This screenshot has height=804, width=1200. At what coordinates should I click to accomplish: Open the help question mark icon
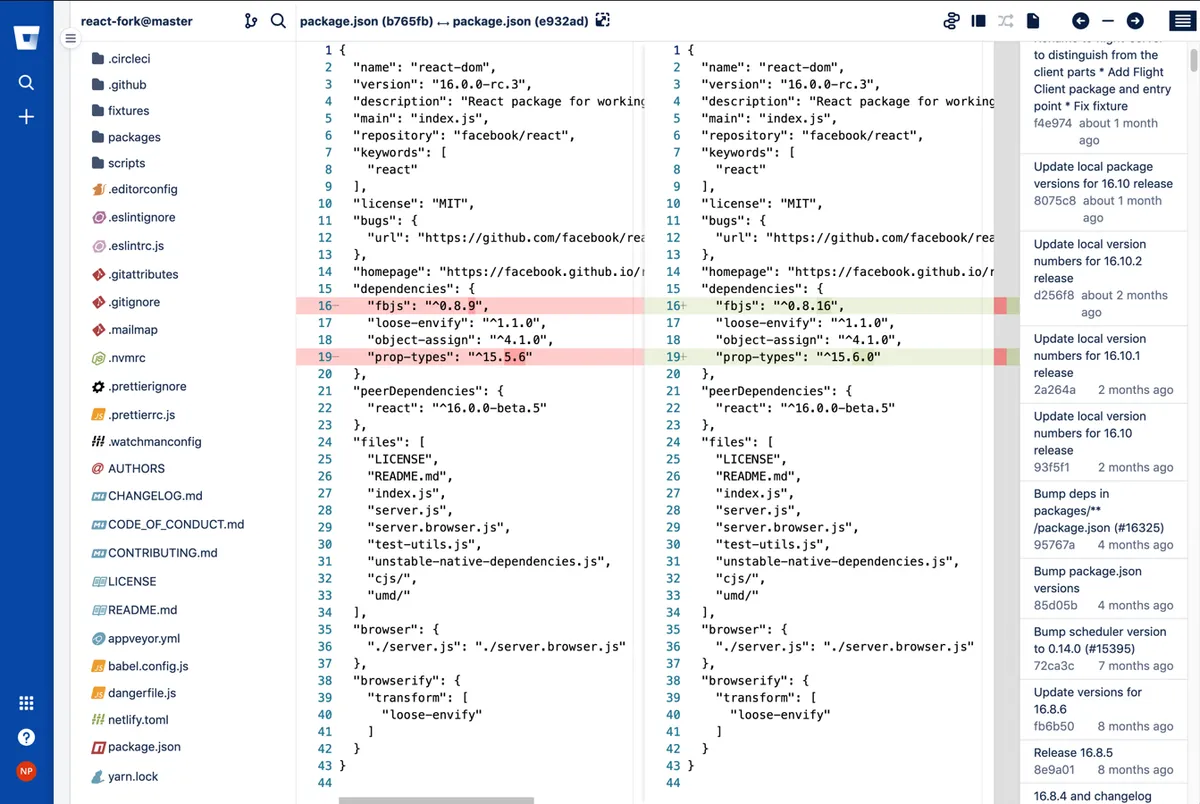pyautogui.click(x=26, y=737)
